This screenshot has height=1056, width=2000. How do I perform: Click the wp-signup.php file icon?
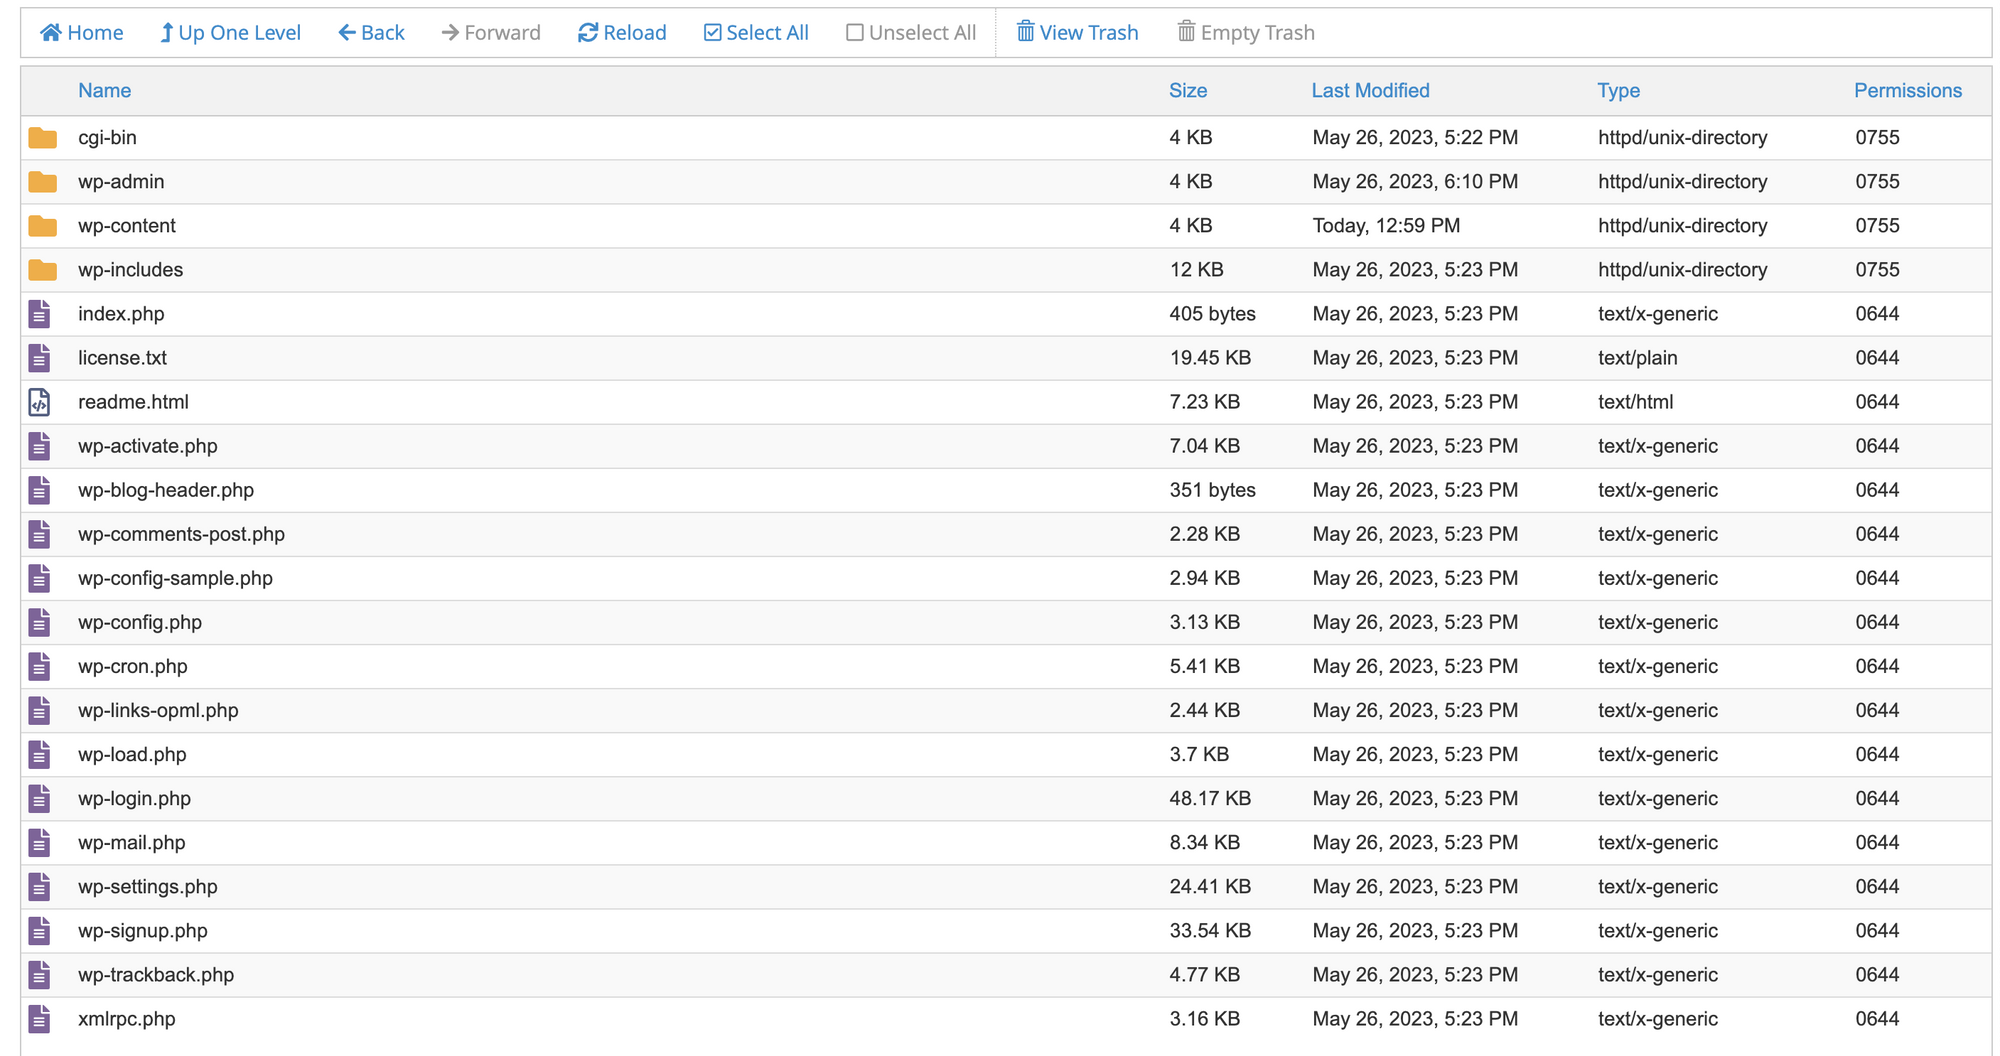pos(39,930)
